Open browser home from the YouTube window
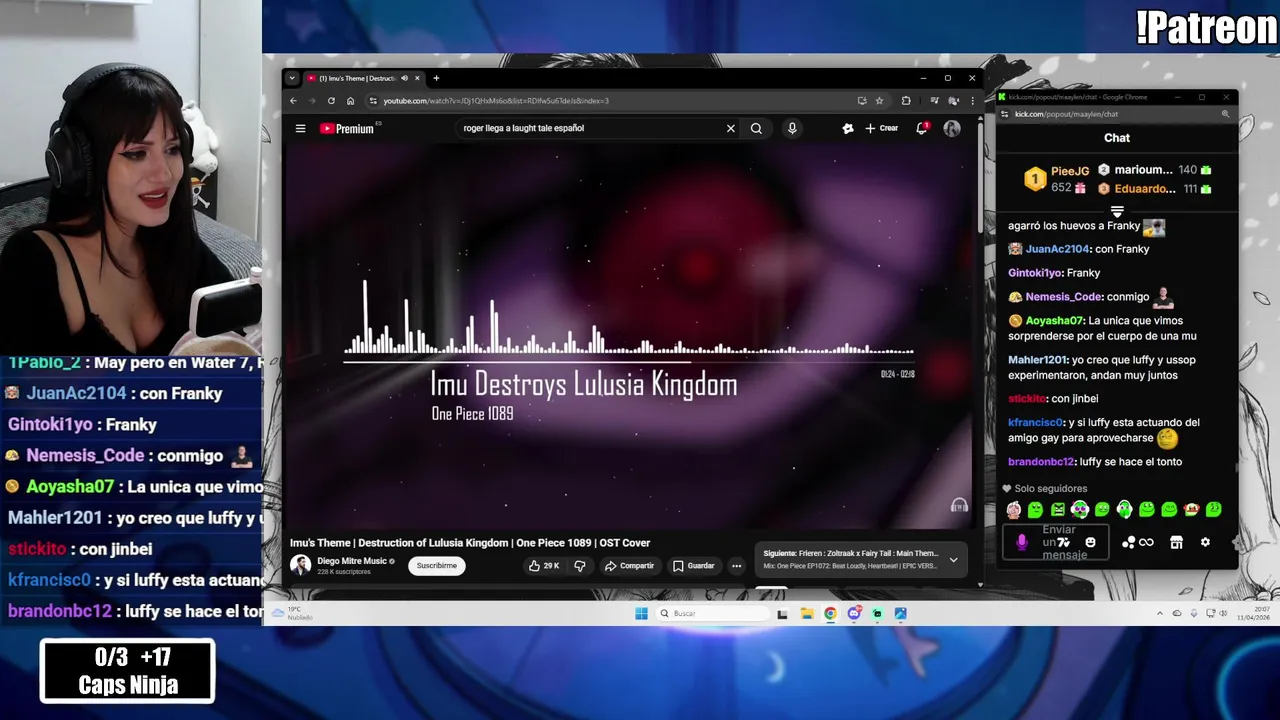 click(x=350, y=101)
